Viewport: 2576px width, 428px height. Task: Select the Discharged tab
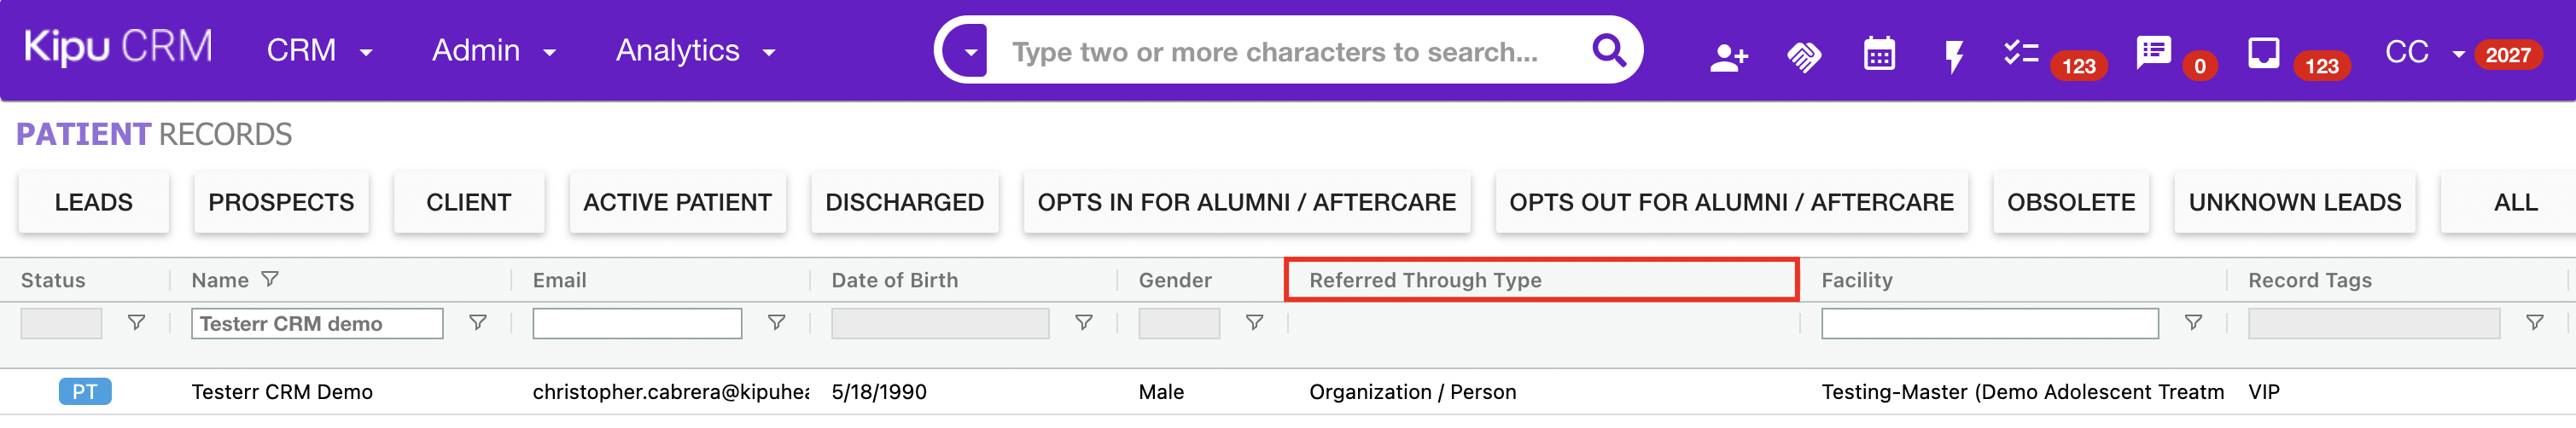(904, 202)
